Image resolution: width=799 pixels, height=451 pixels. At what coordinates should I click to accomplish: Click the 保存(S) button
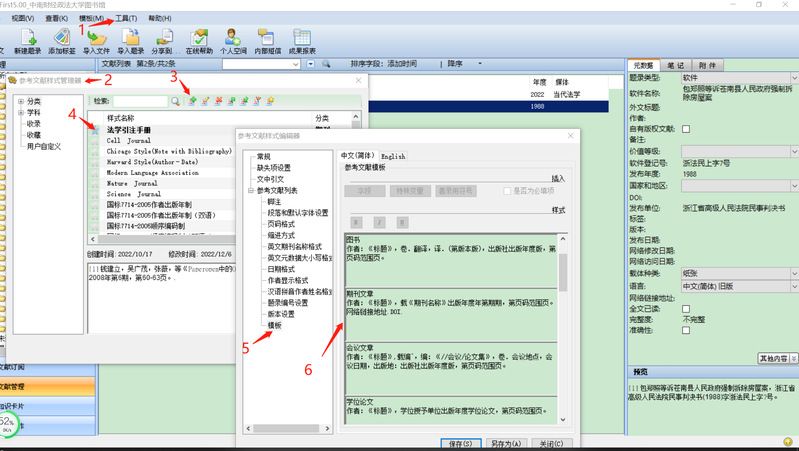pos(461,443)
